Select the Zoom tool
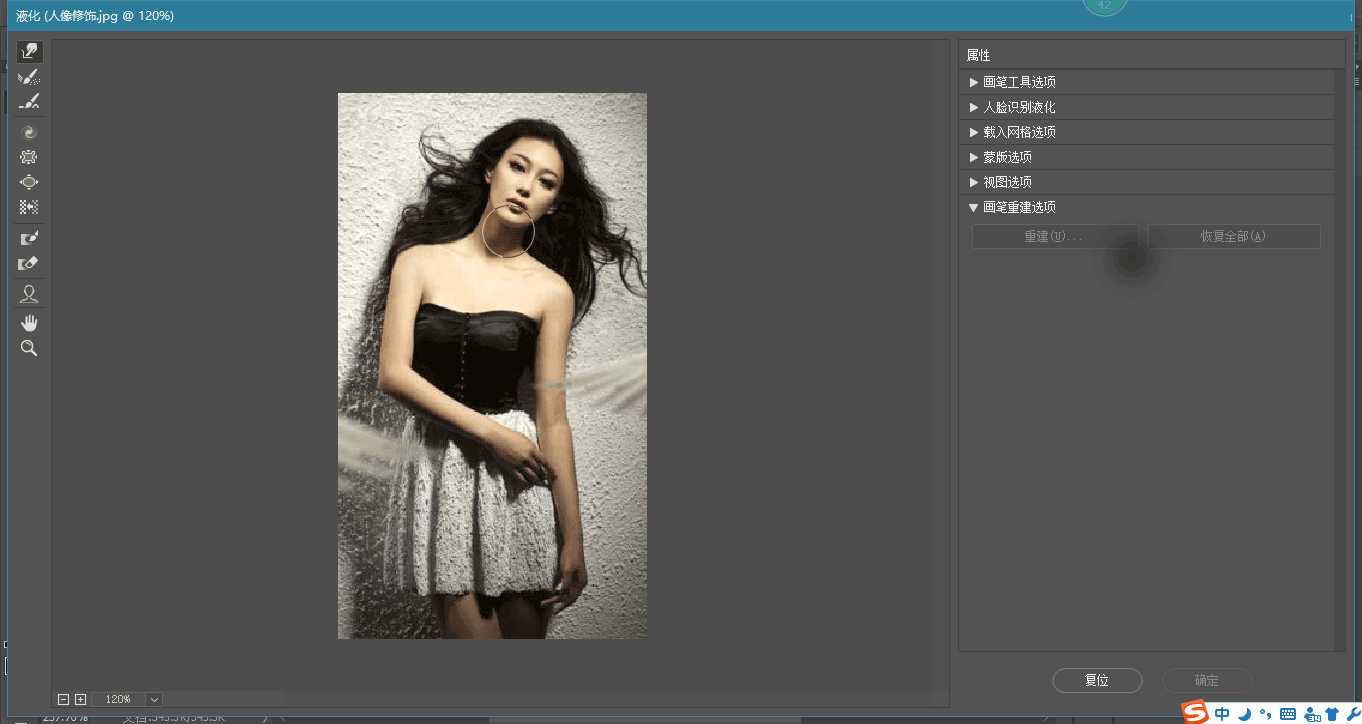Image resolution: width=1362 pixels, height=724 pixels. point(29,348)
